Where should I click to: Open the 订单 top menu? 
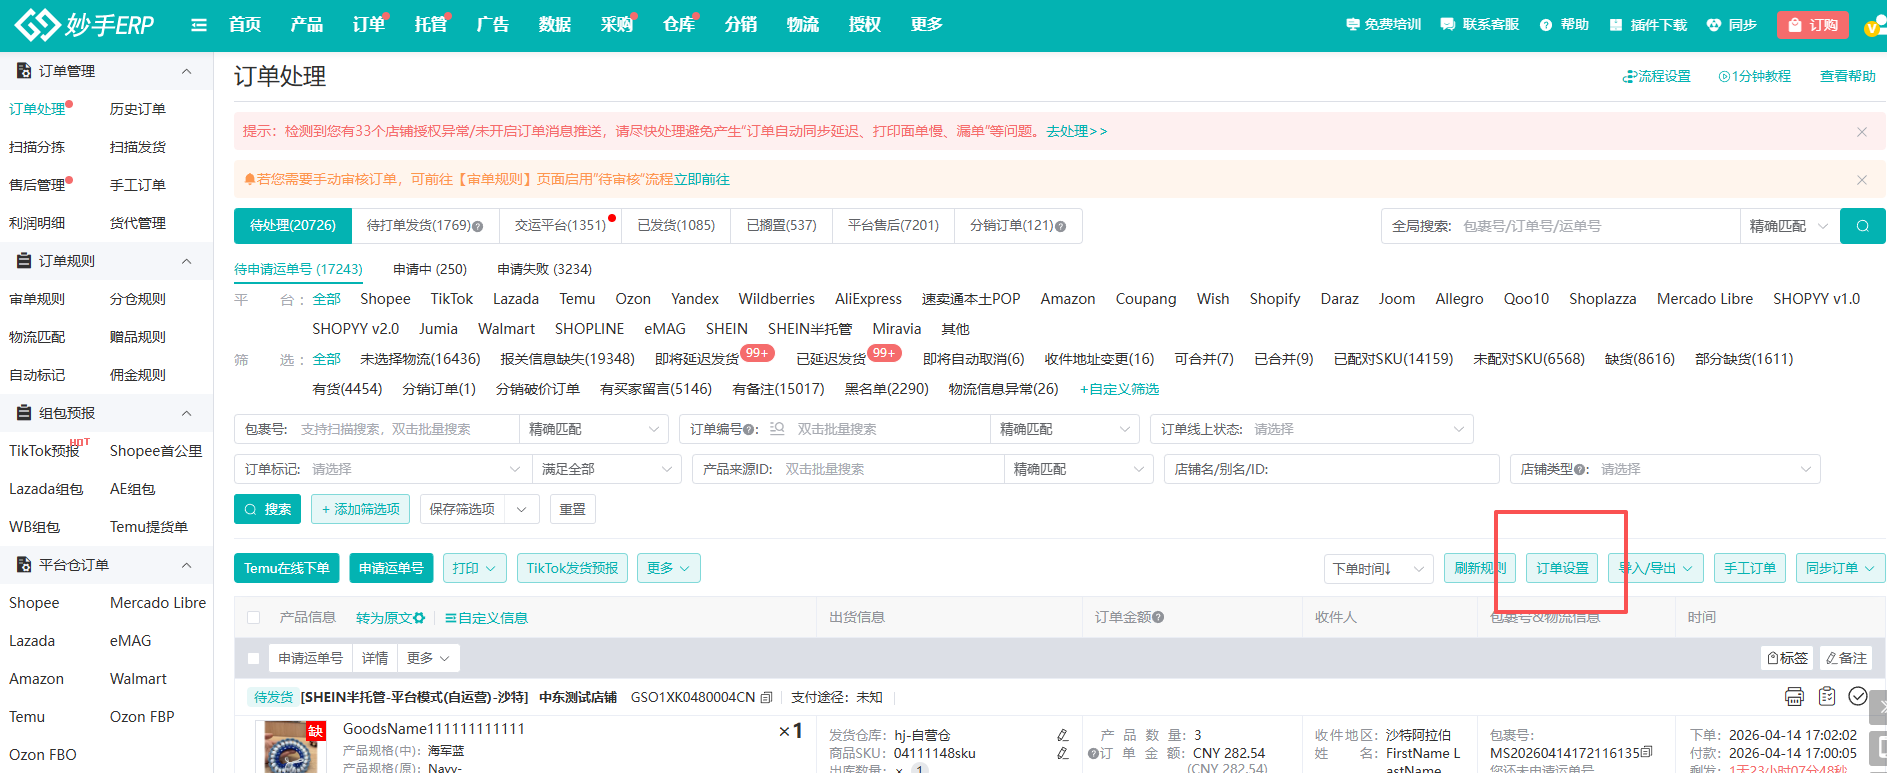pos(368,25)
